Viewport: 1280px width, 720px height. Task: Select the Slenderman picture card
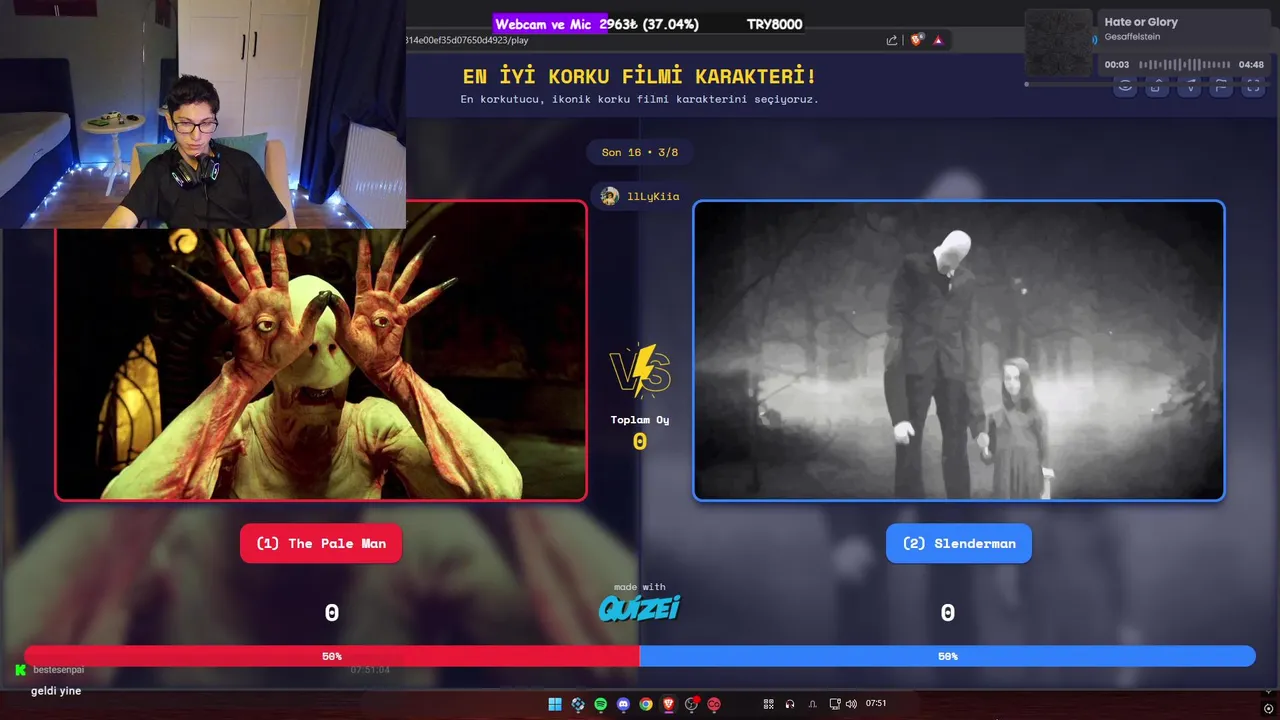(x=958, y=350)
